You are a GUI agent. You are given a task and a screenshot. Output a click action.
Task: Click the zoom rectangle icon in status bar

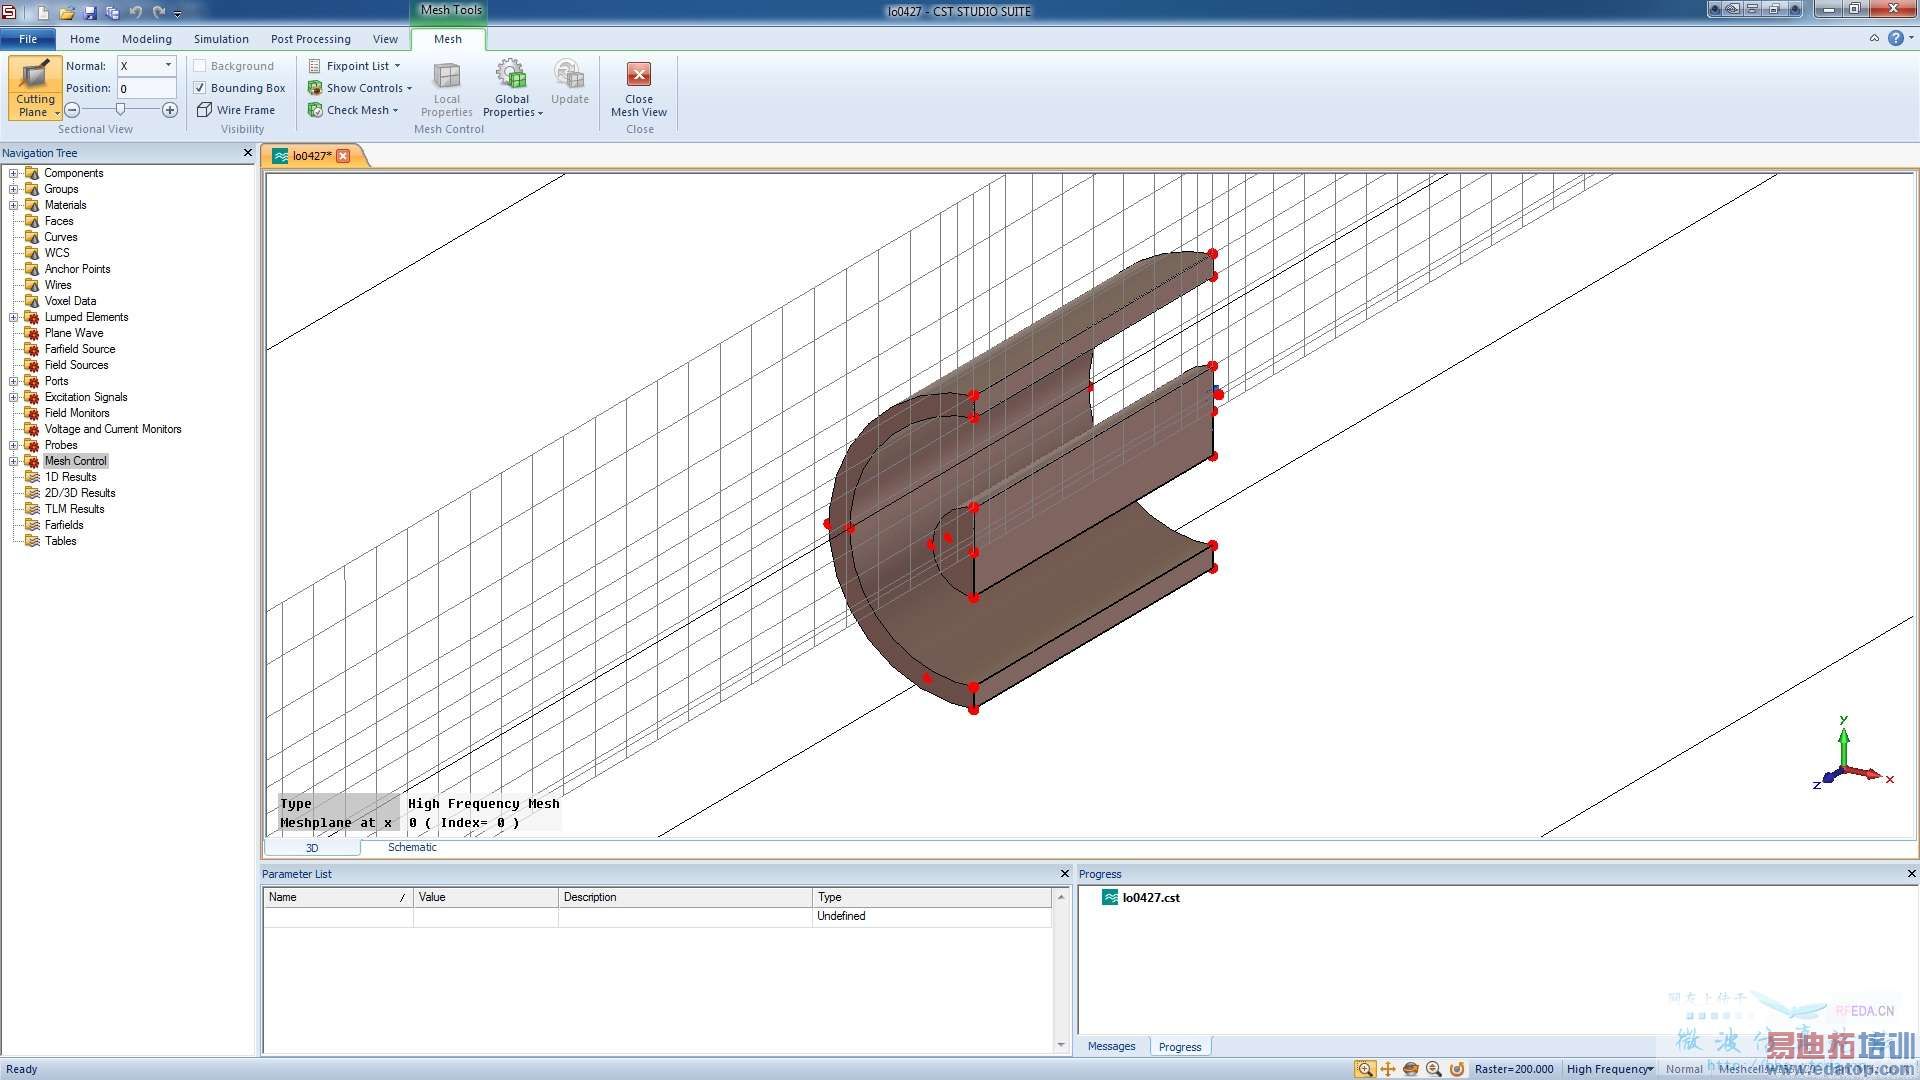pos(1364,1069)
